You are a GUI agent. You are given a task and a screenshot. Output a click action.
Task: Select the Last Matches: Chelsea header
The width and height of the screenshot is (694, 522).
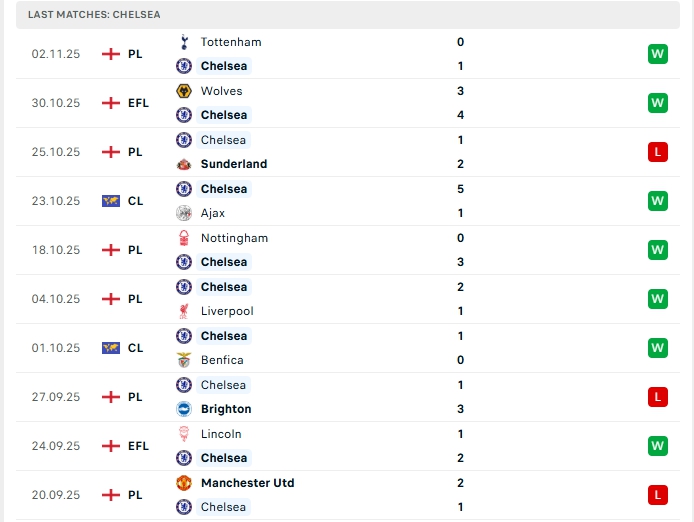[x=348, y=15]
